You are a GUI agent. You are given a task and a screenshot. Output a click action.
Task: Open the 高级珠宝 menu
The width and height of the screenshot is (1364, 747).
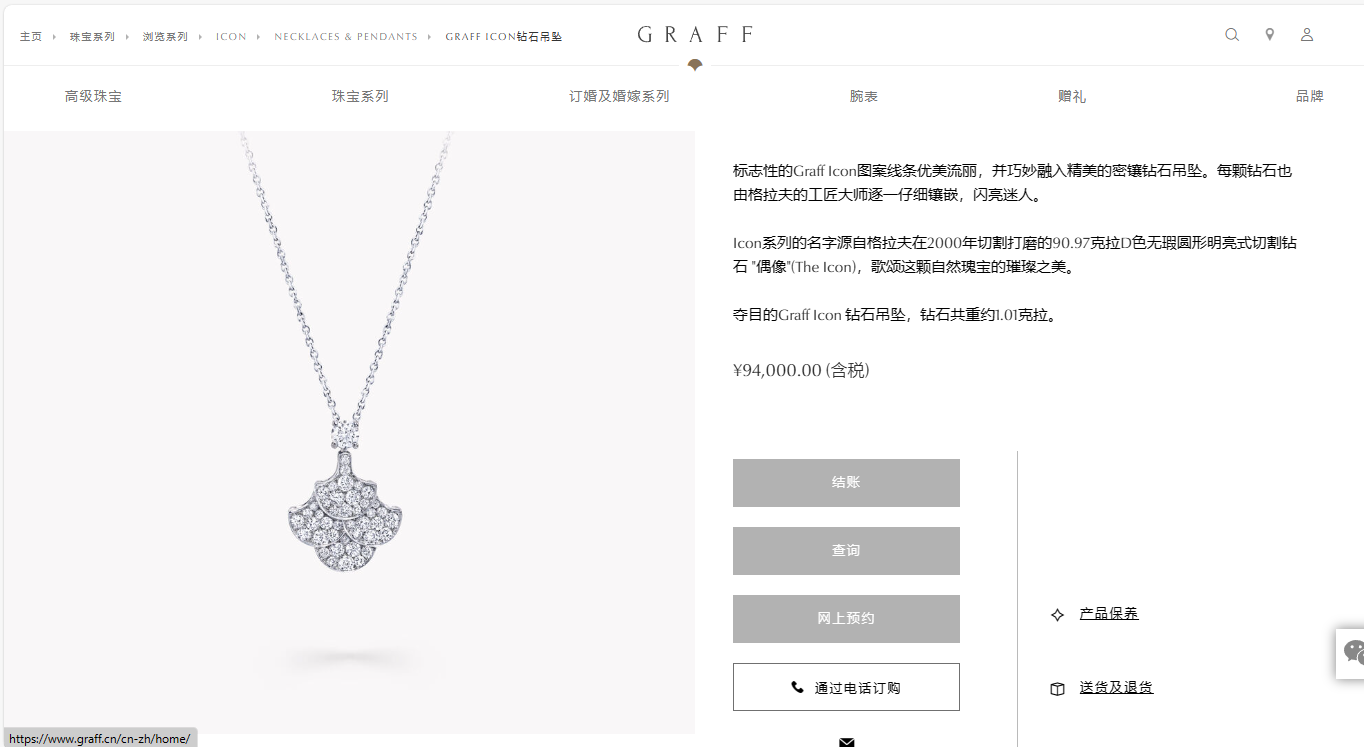(x=94, y=97)
